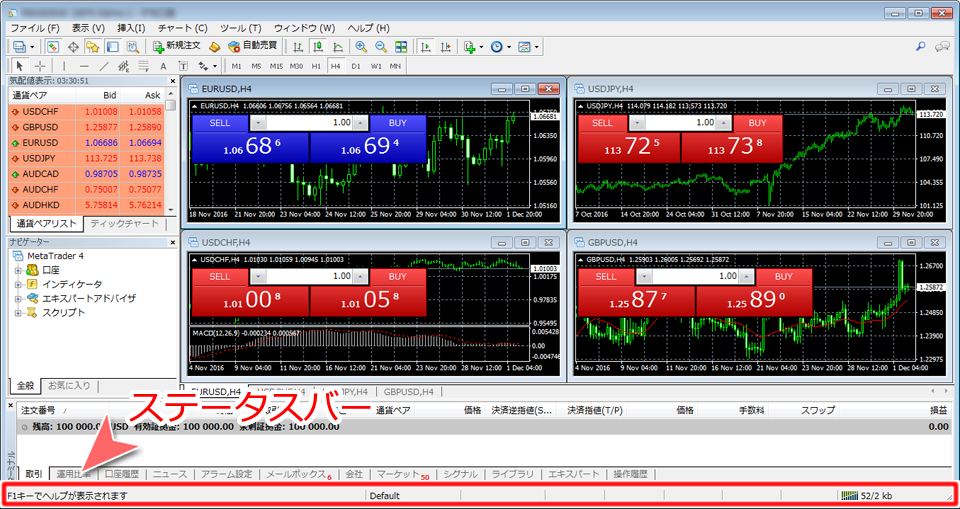Select the crosshair tool
Screen dimensions: 960x509
(40, 66)
